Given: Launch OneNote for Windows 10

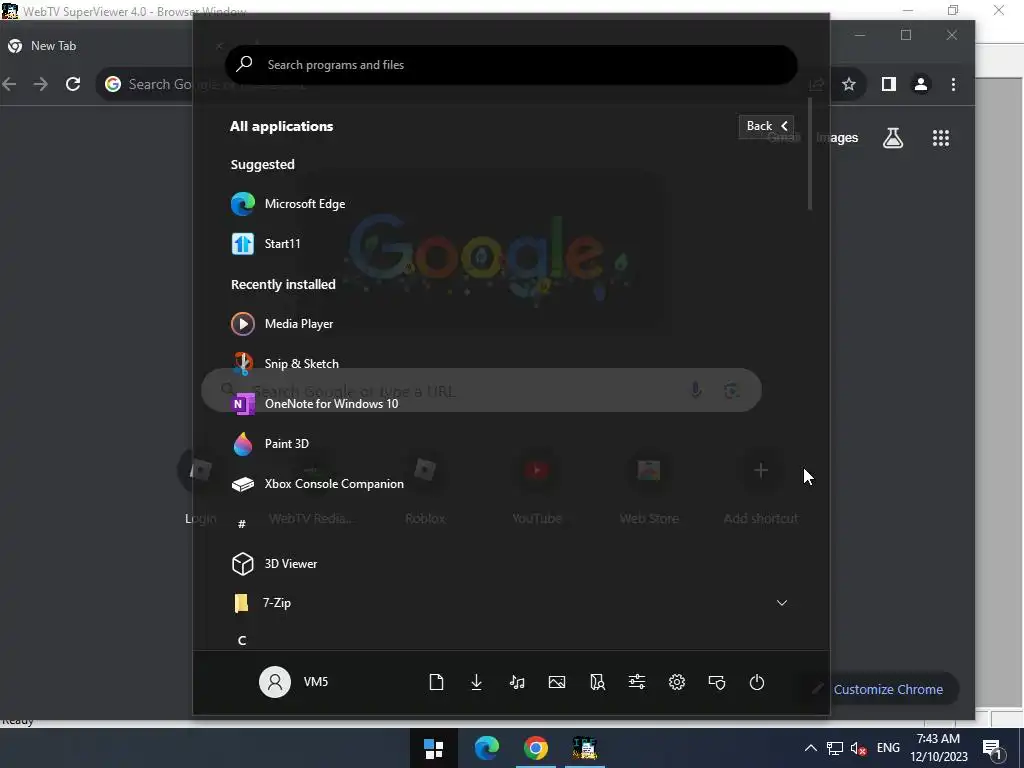Looking at the screenshot, I should [x=314, y=404].
